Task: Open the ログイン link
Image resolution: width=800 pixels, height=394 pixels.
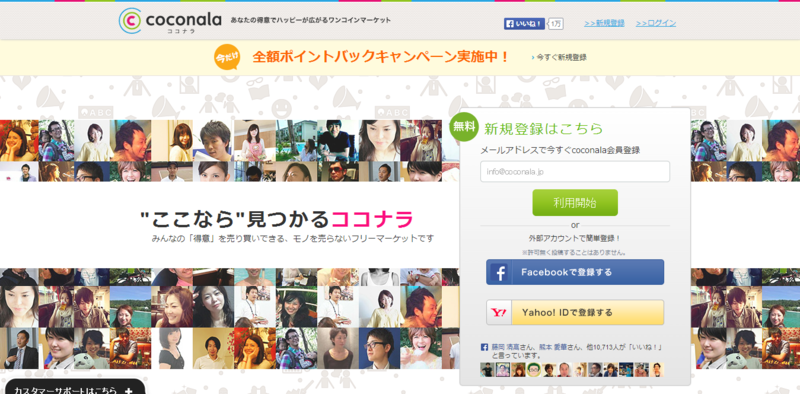Action: [x=656, y=23]
